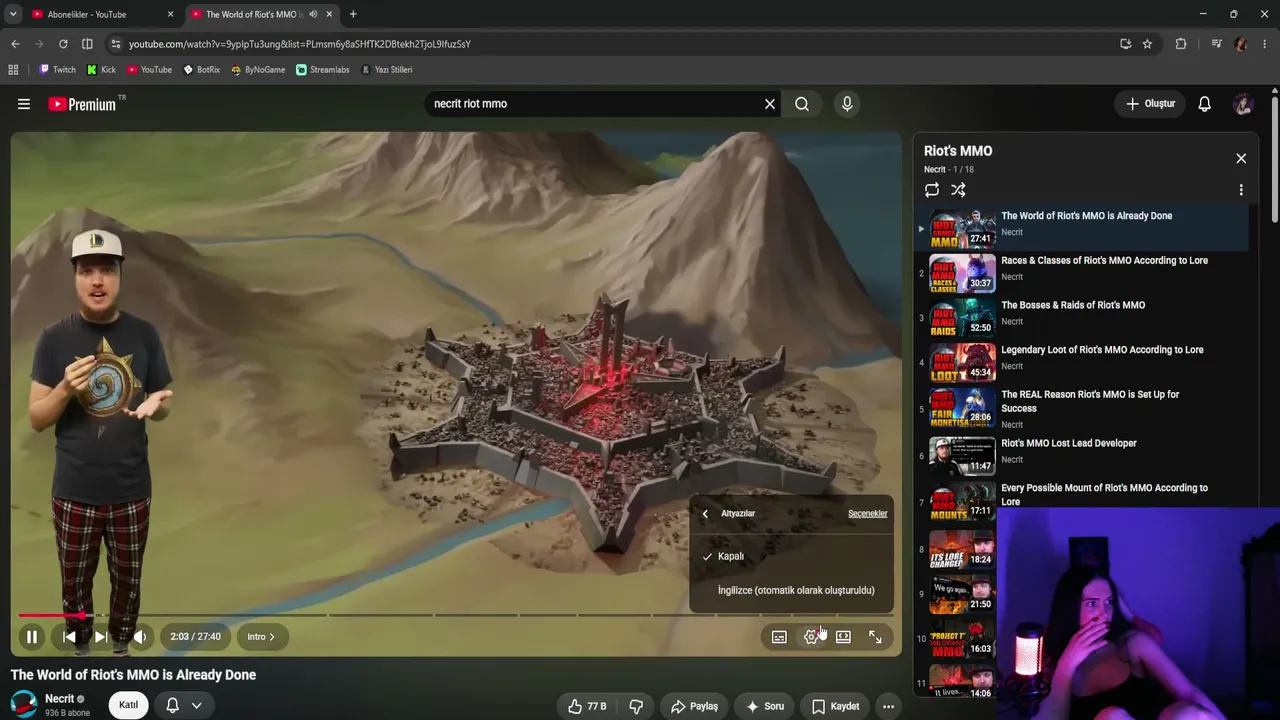The image size is (1280, 720).
Task: Open the channel notification bell dropdown
Action: 184,705
